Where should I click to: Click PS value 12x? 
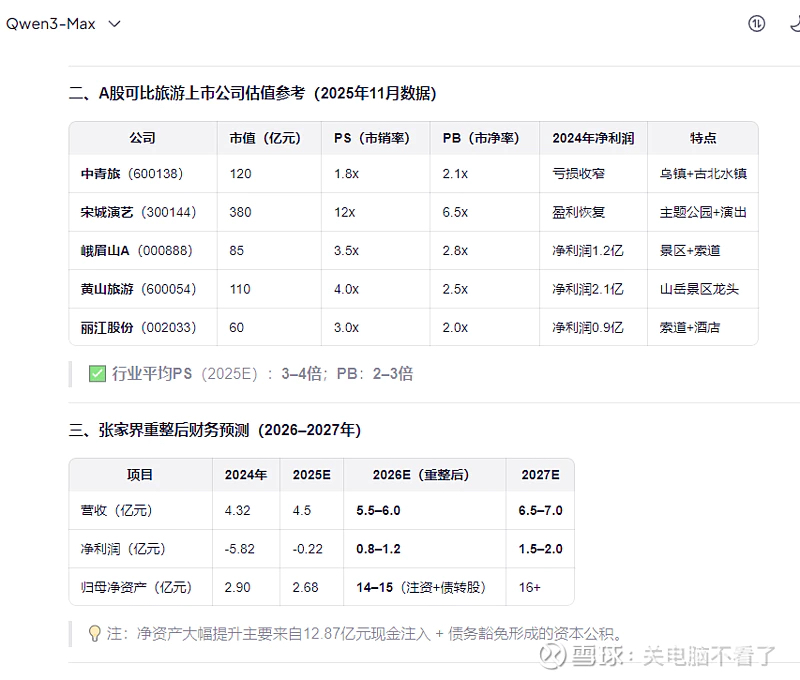345,212
